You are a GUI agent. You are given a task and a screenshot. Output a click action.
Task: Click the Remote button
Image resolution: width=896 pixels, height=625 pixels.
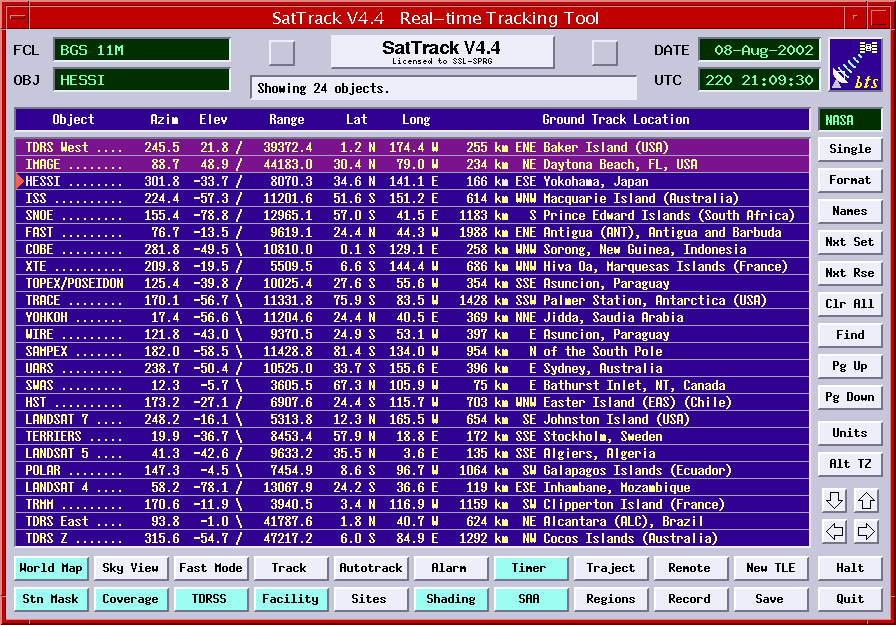pyautogui.click(x=690, y=568)
